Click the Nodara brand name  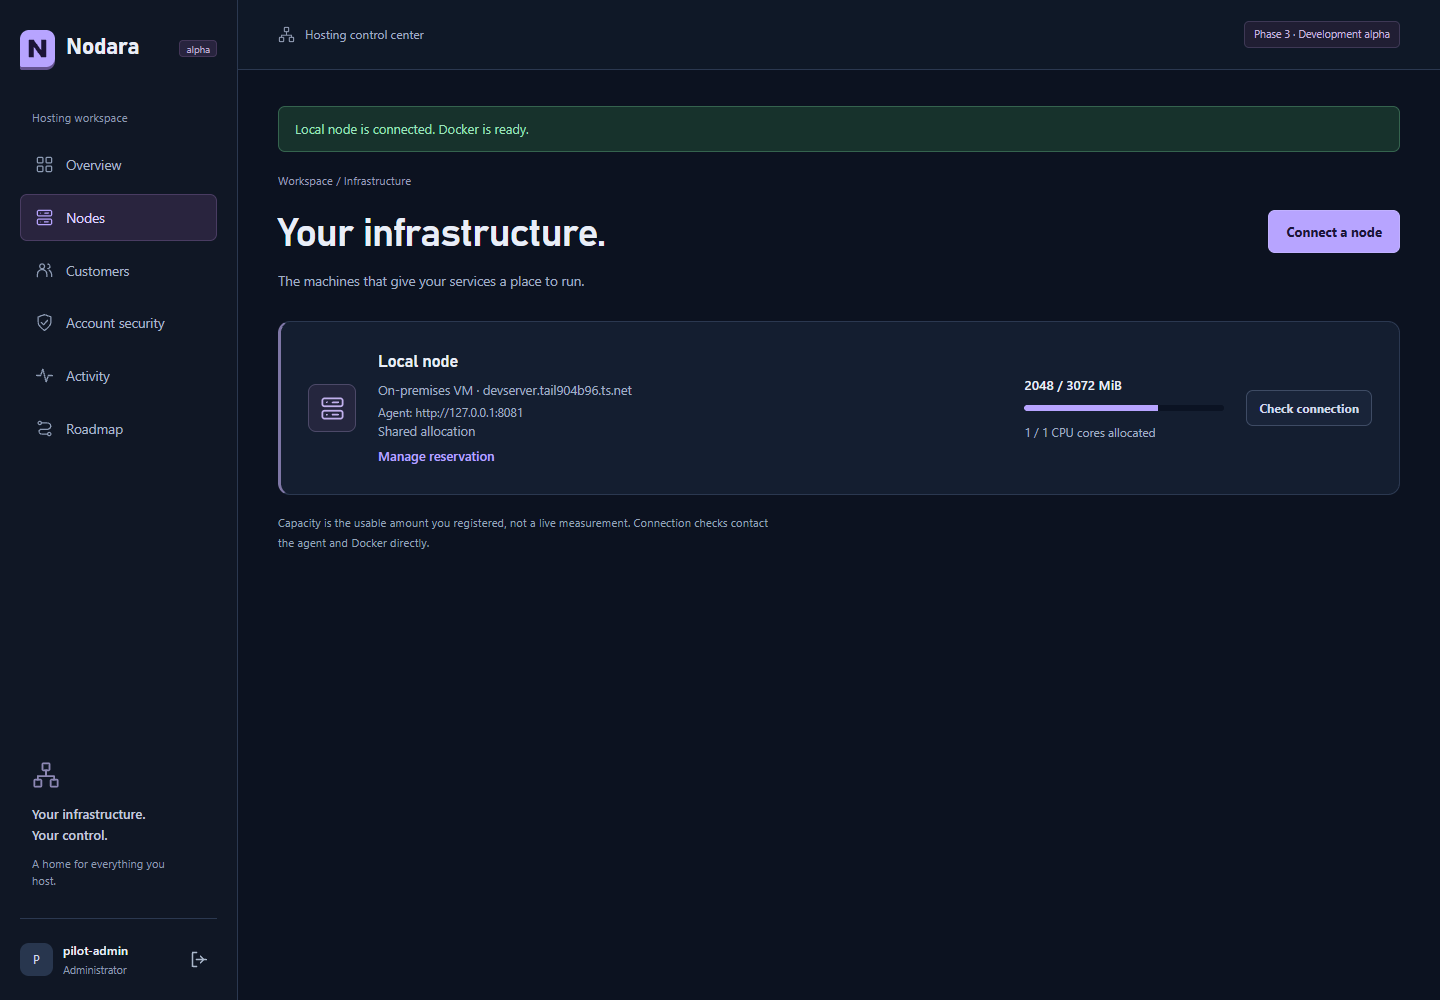pyautogui.click(x=103, y=47)
